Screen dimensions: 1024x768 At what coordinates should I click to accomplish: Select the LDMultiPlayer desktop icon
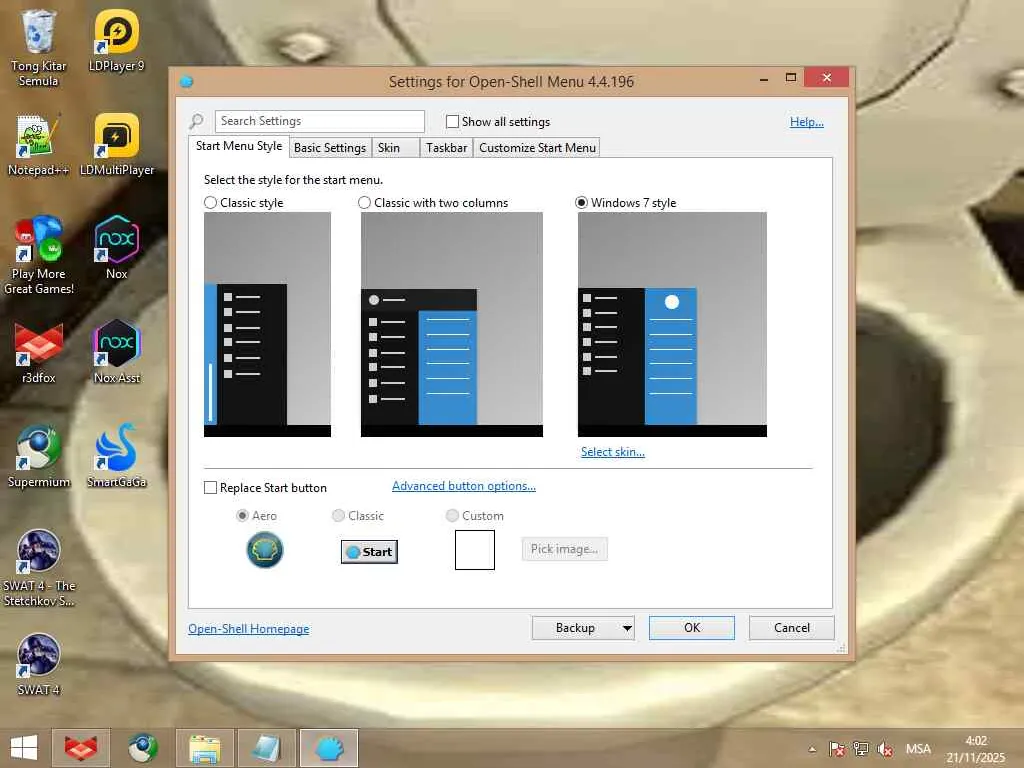pos(116,144)
